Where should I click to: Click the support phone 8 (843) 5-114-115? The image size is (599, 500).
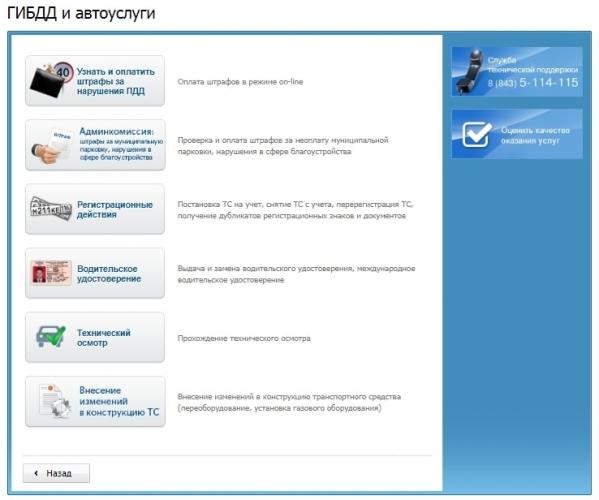pos(533,83)
